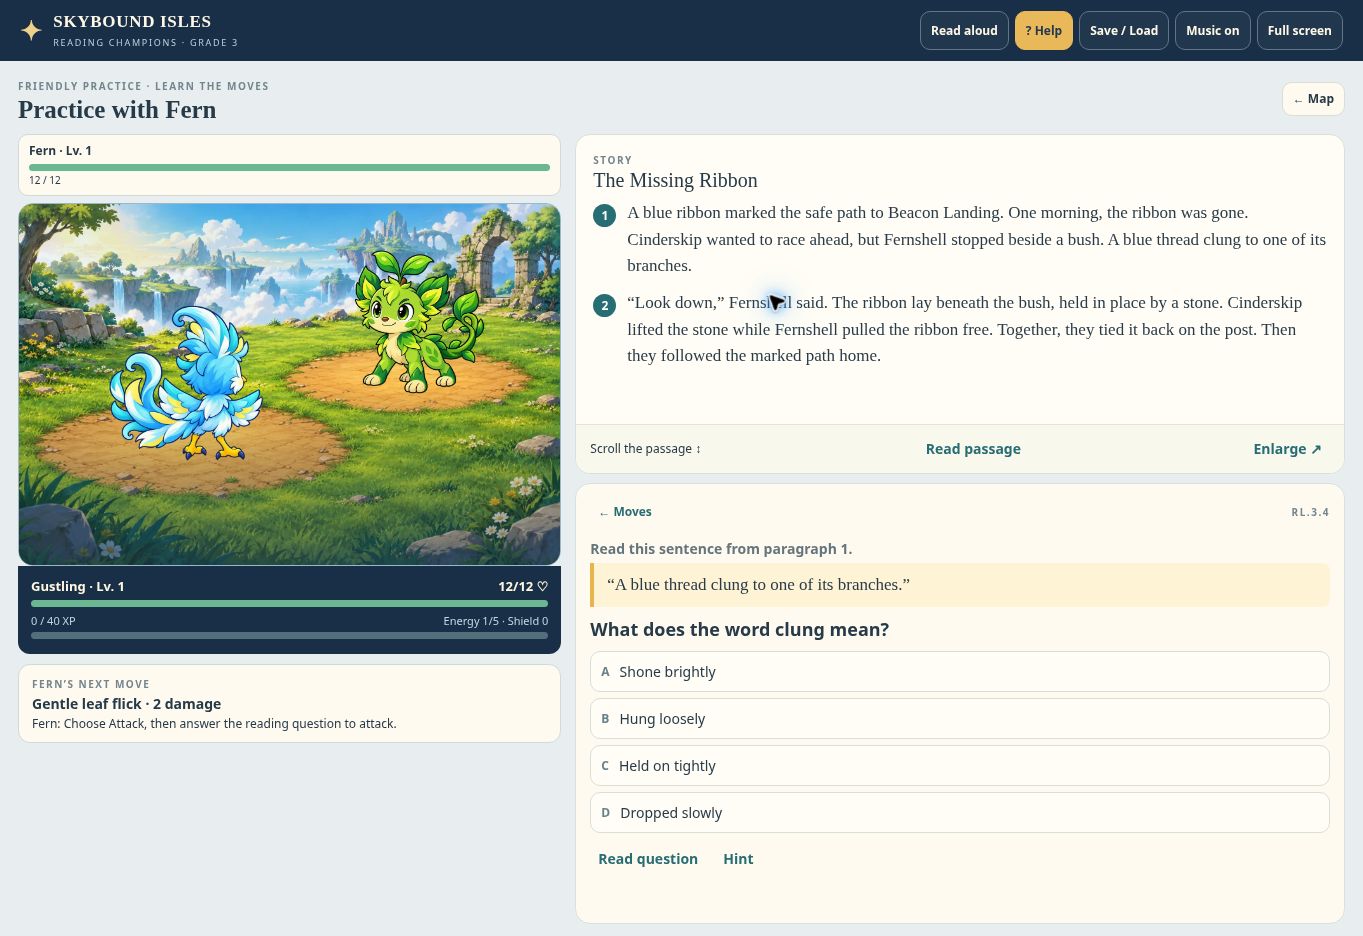Click Read passage below the story
Image resolution: width=1363 pixels, height=936 pixels.
point(973,449)
